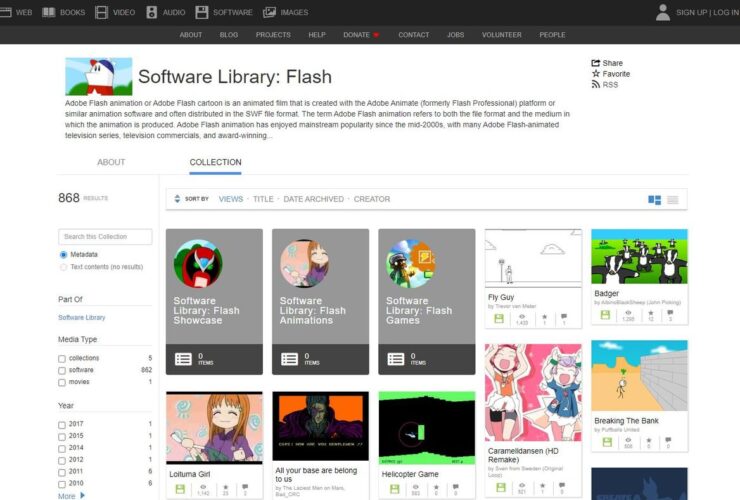
Task: Check the collections media type filter
Action: 62,359
